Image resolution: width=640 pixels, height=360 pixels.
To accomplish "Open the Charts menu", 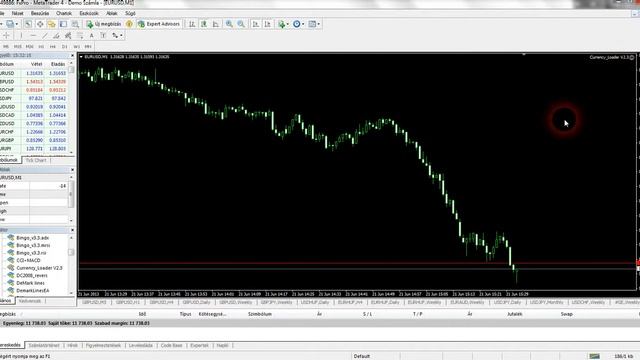I will click(x=64, y=13).
